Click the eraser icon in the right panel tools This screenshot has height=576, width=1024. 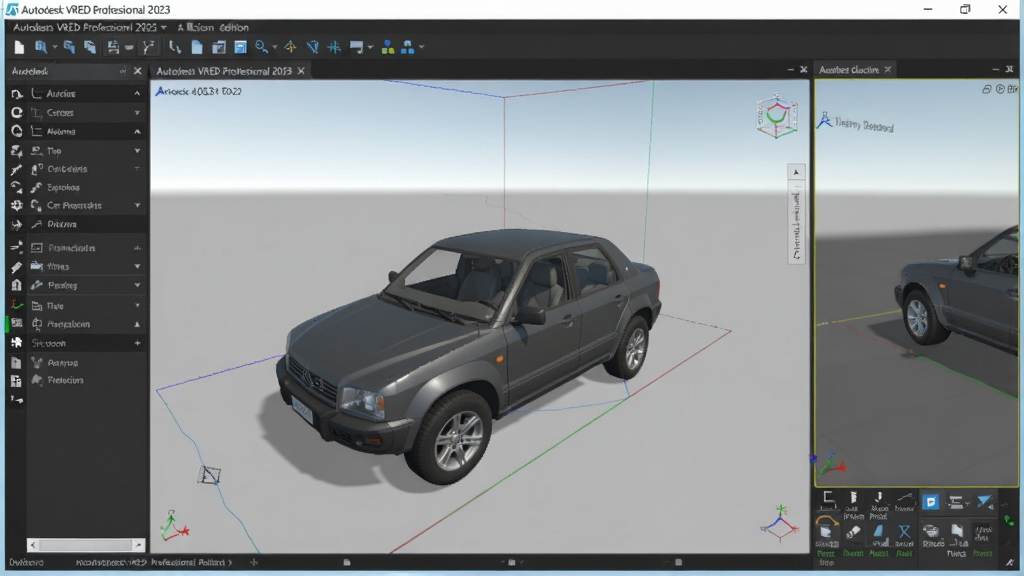point(853,533)
